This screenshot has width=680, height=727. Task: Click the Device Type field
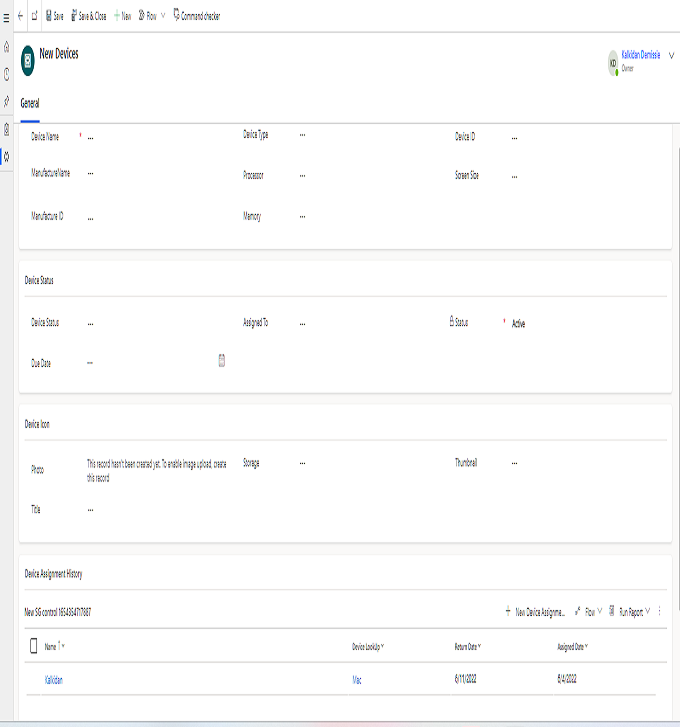coord(369,135)
